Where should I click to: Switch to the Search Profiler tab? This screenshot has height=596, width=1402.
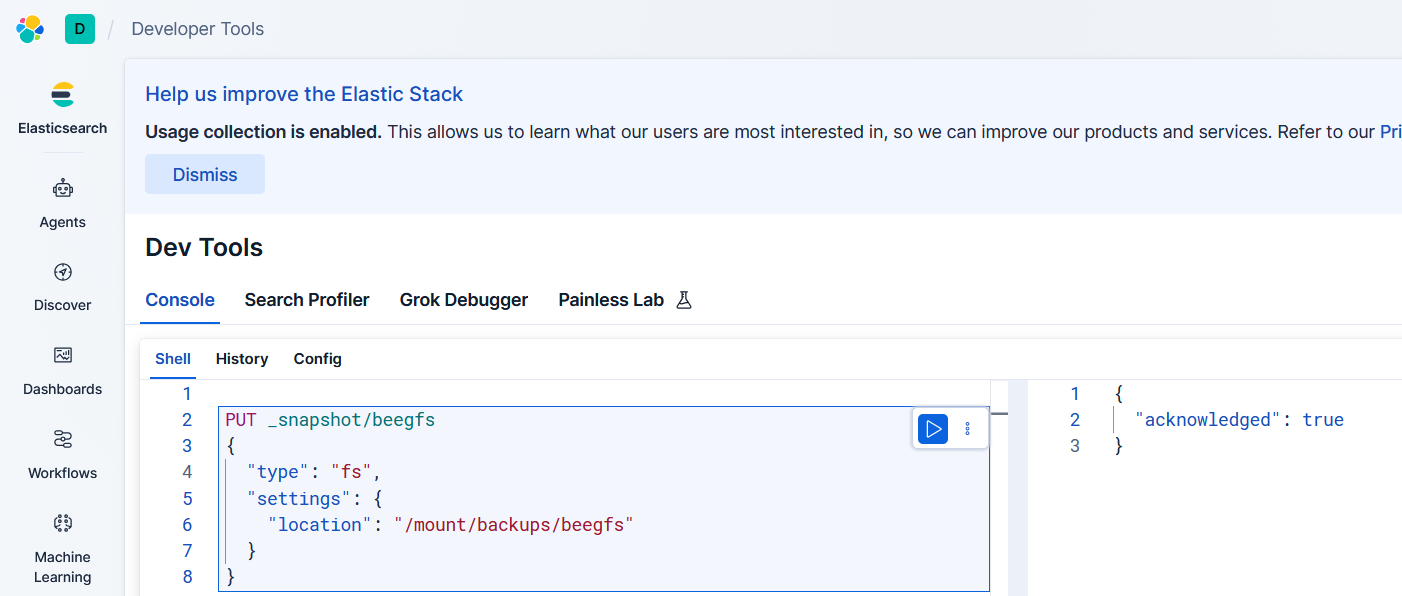click(307, 300)
